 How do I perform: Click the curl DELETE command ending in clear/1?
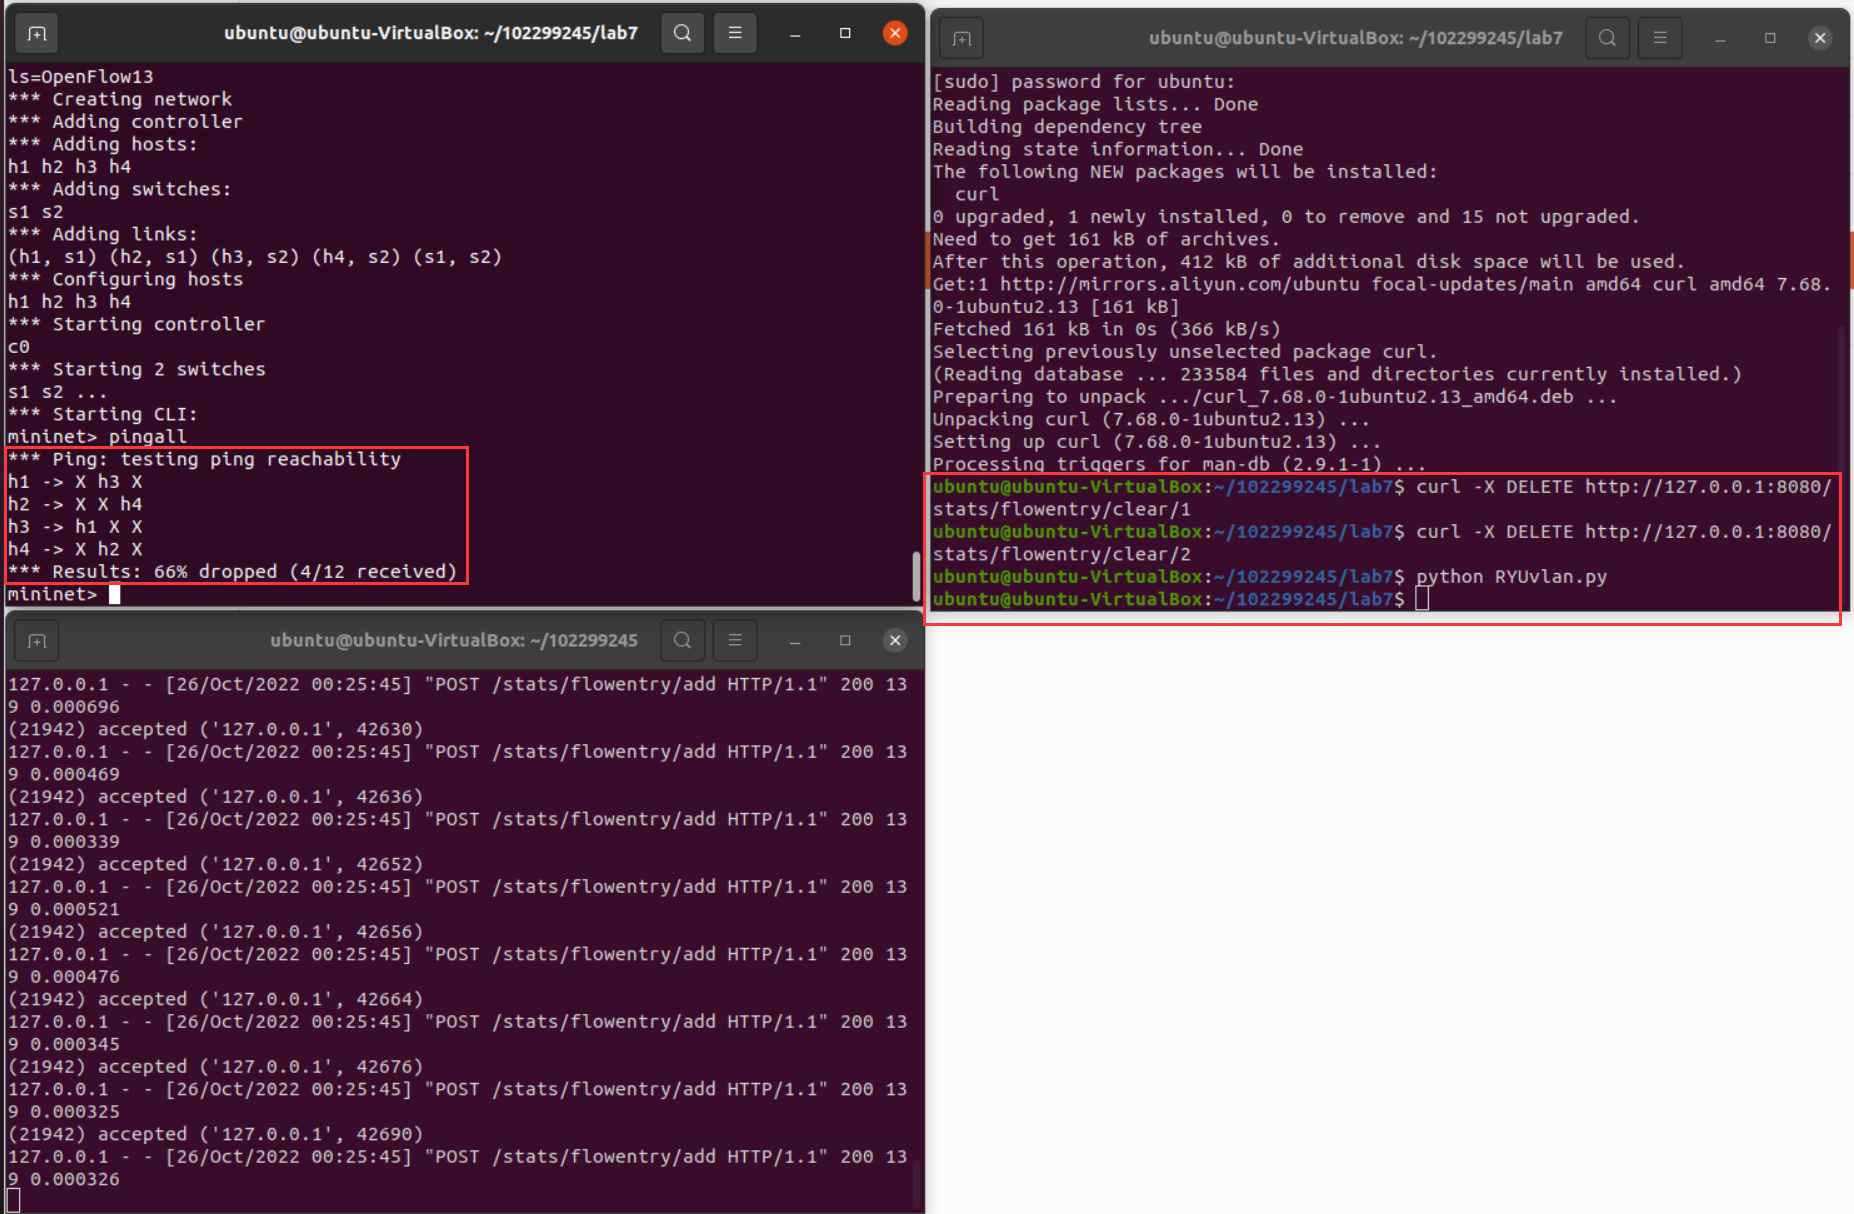point(1383,498)
